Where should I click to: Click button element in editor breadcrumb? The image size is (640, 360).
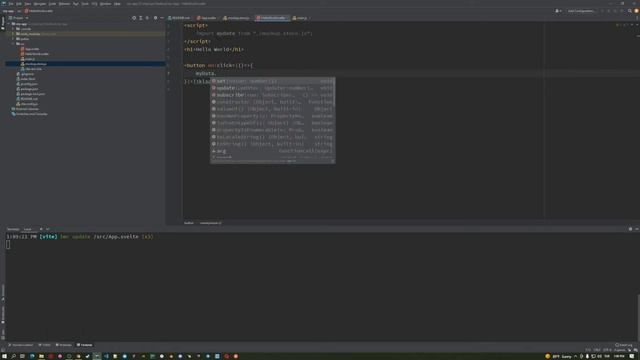[189, 223]
